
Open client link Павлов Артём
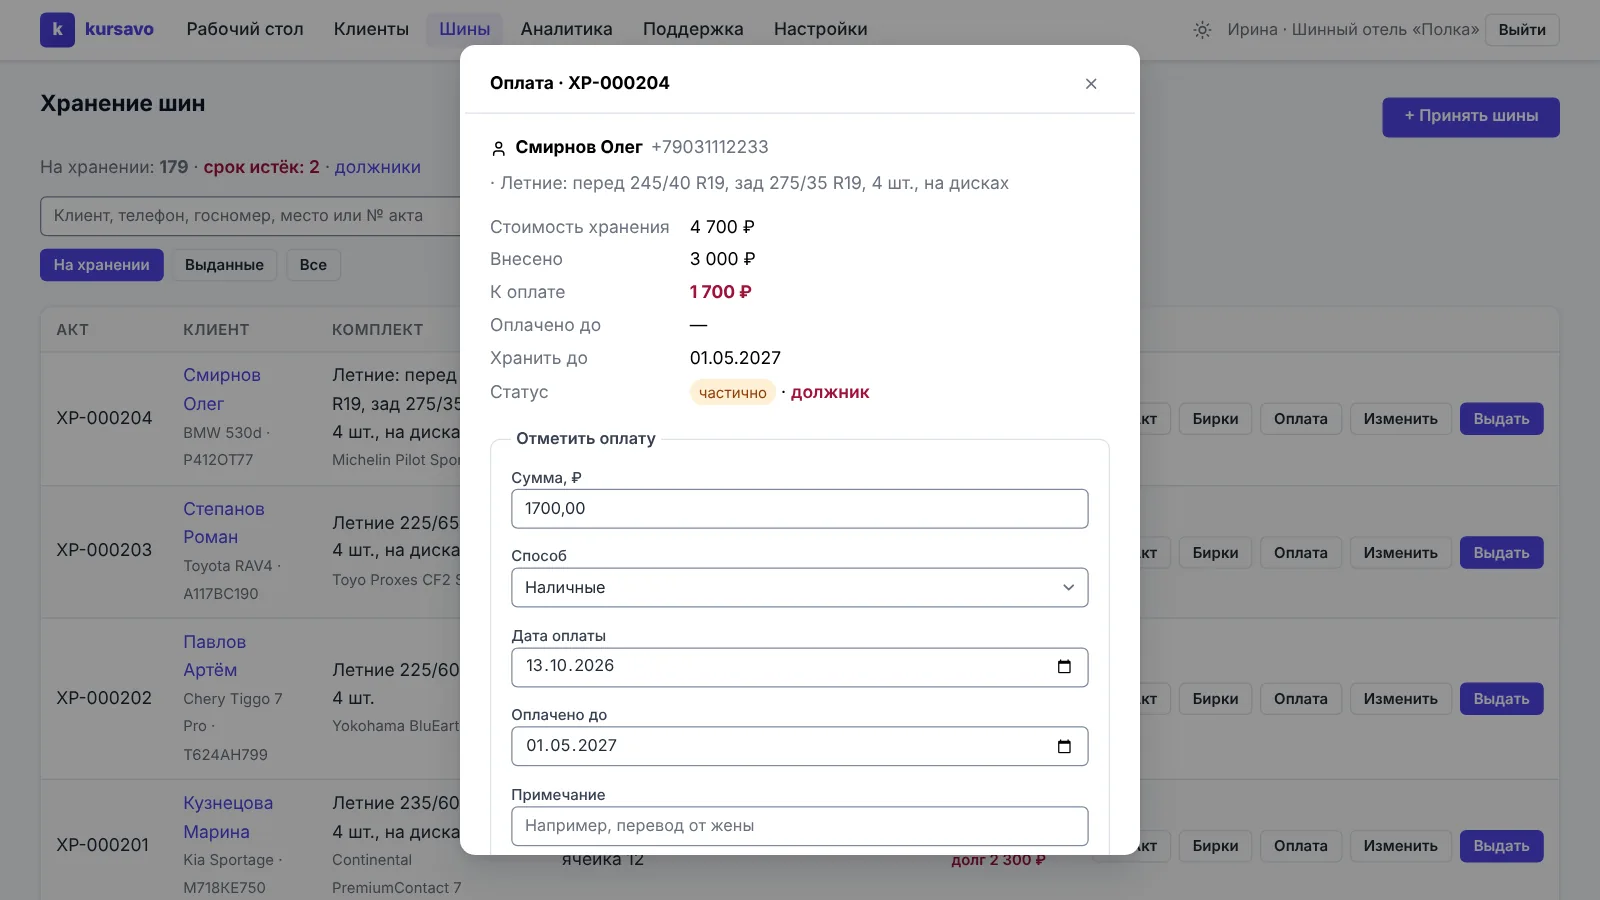(214, 656)
